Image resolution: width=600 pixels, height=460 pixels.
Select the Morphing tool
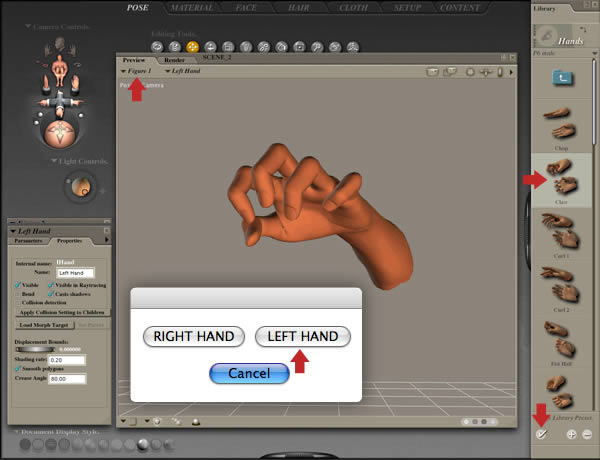click(x=335, y=47)
